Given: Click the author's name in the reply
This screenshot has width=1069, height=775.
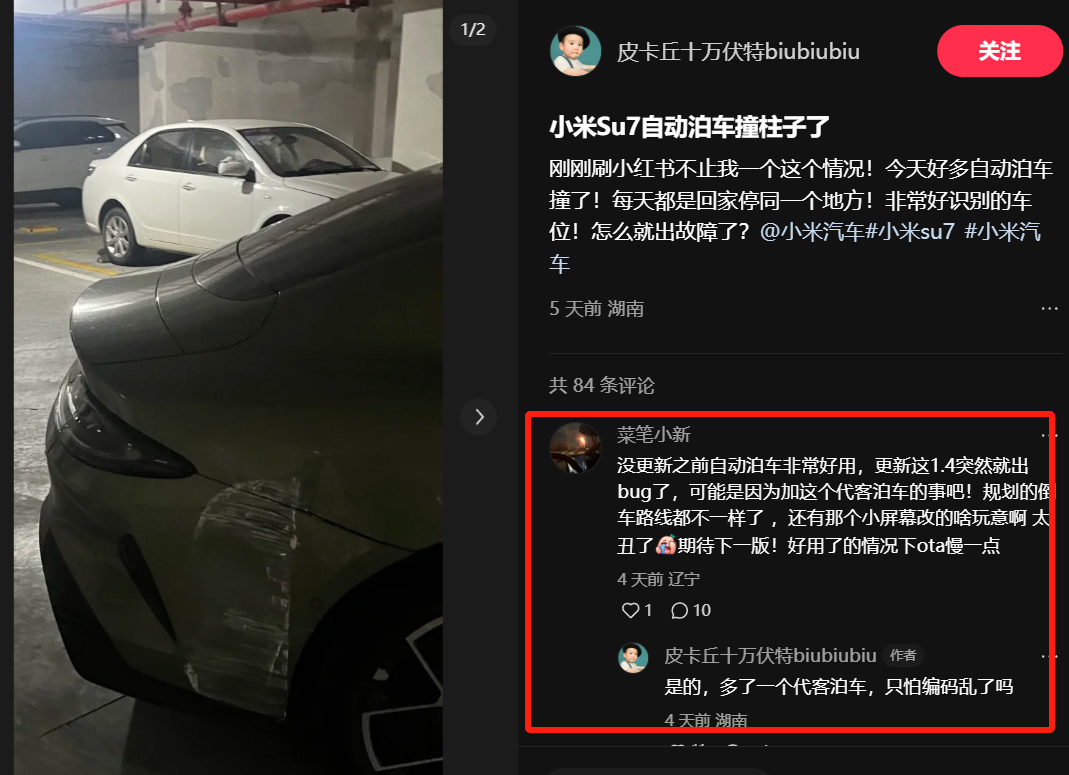Looking at the screenshot, I should 770,656.
